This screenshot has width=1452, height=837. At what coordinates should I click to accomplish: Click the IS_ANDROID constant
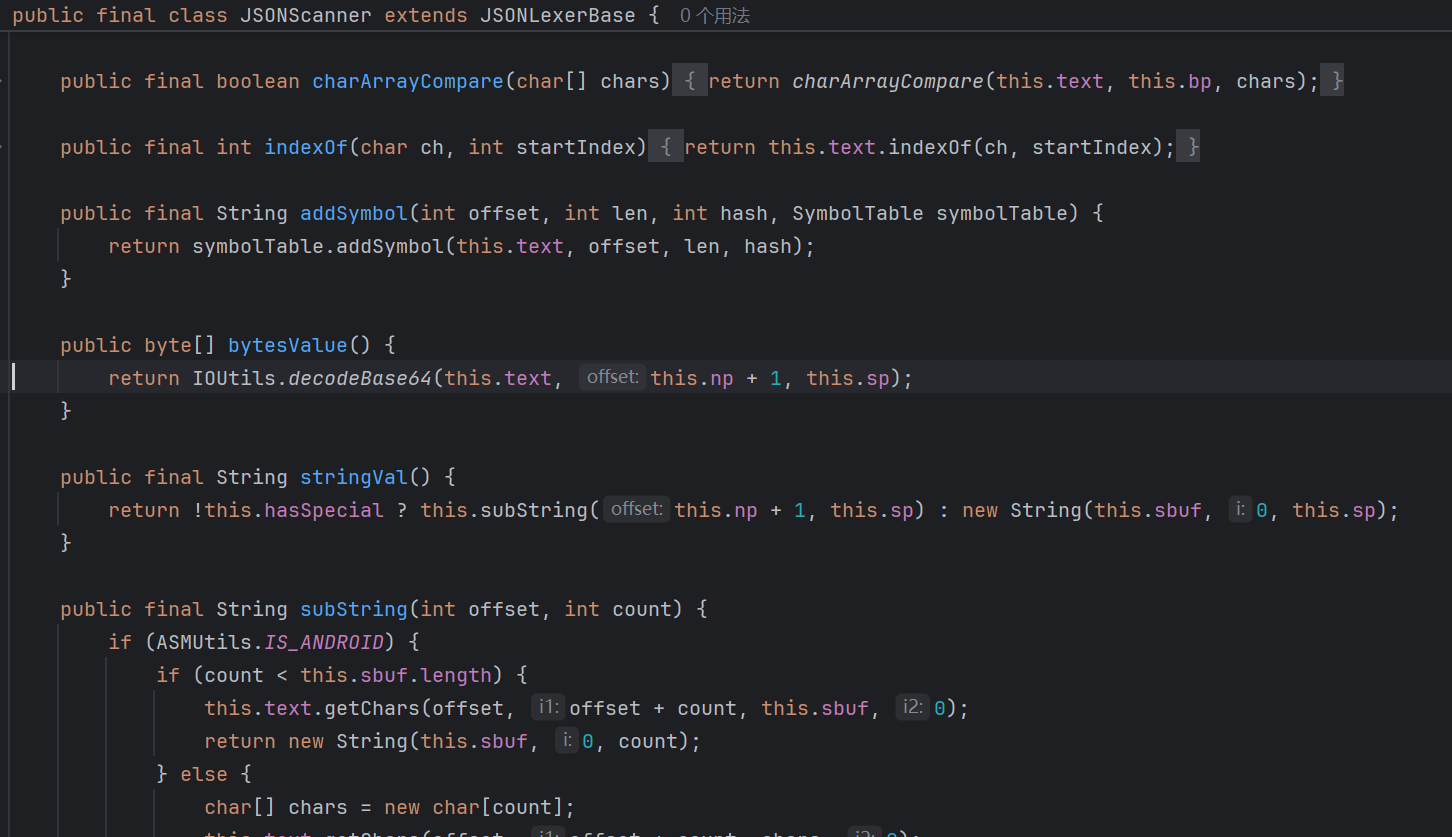click(x=325, y=642)
